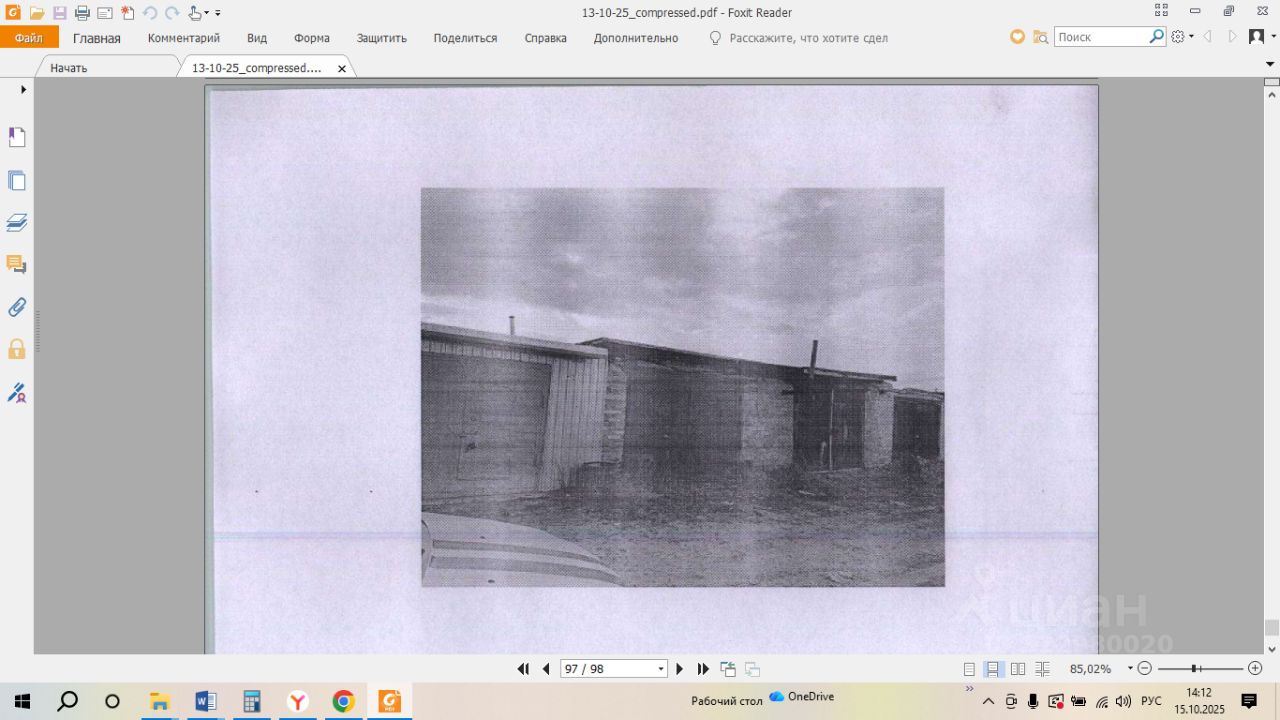The height and width of the screenshot is (720, 1280).
Task: Show hidden system tray icons
Action: point(988,701)
